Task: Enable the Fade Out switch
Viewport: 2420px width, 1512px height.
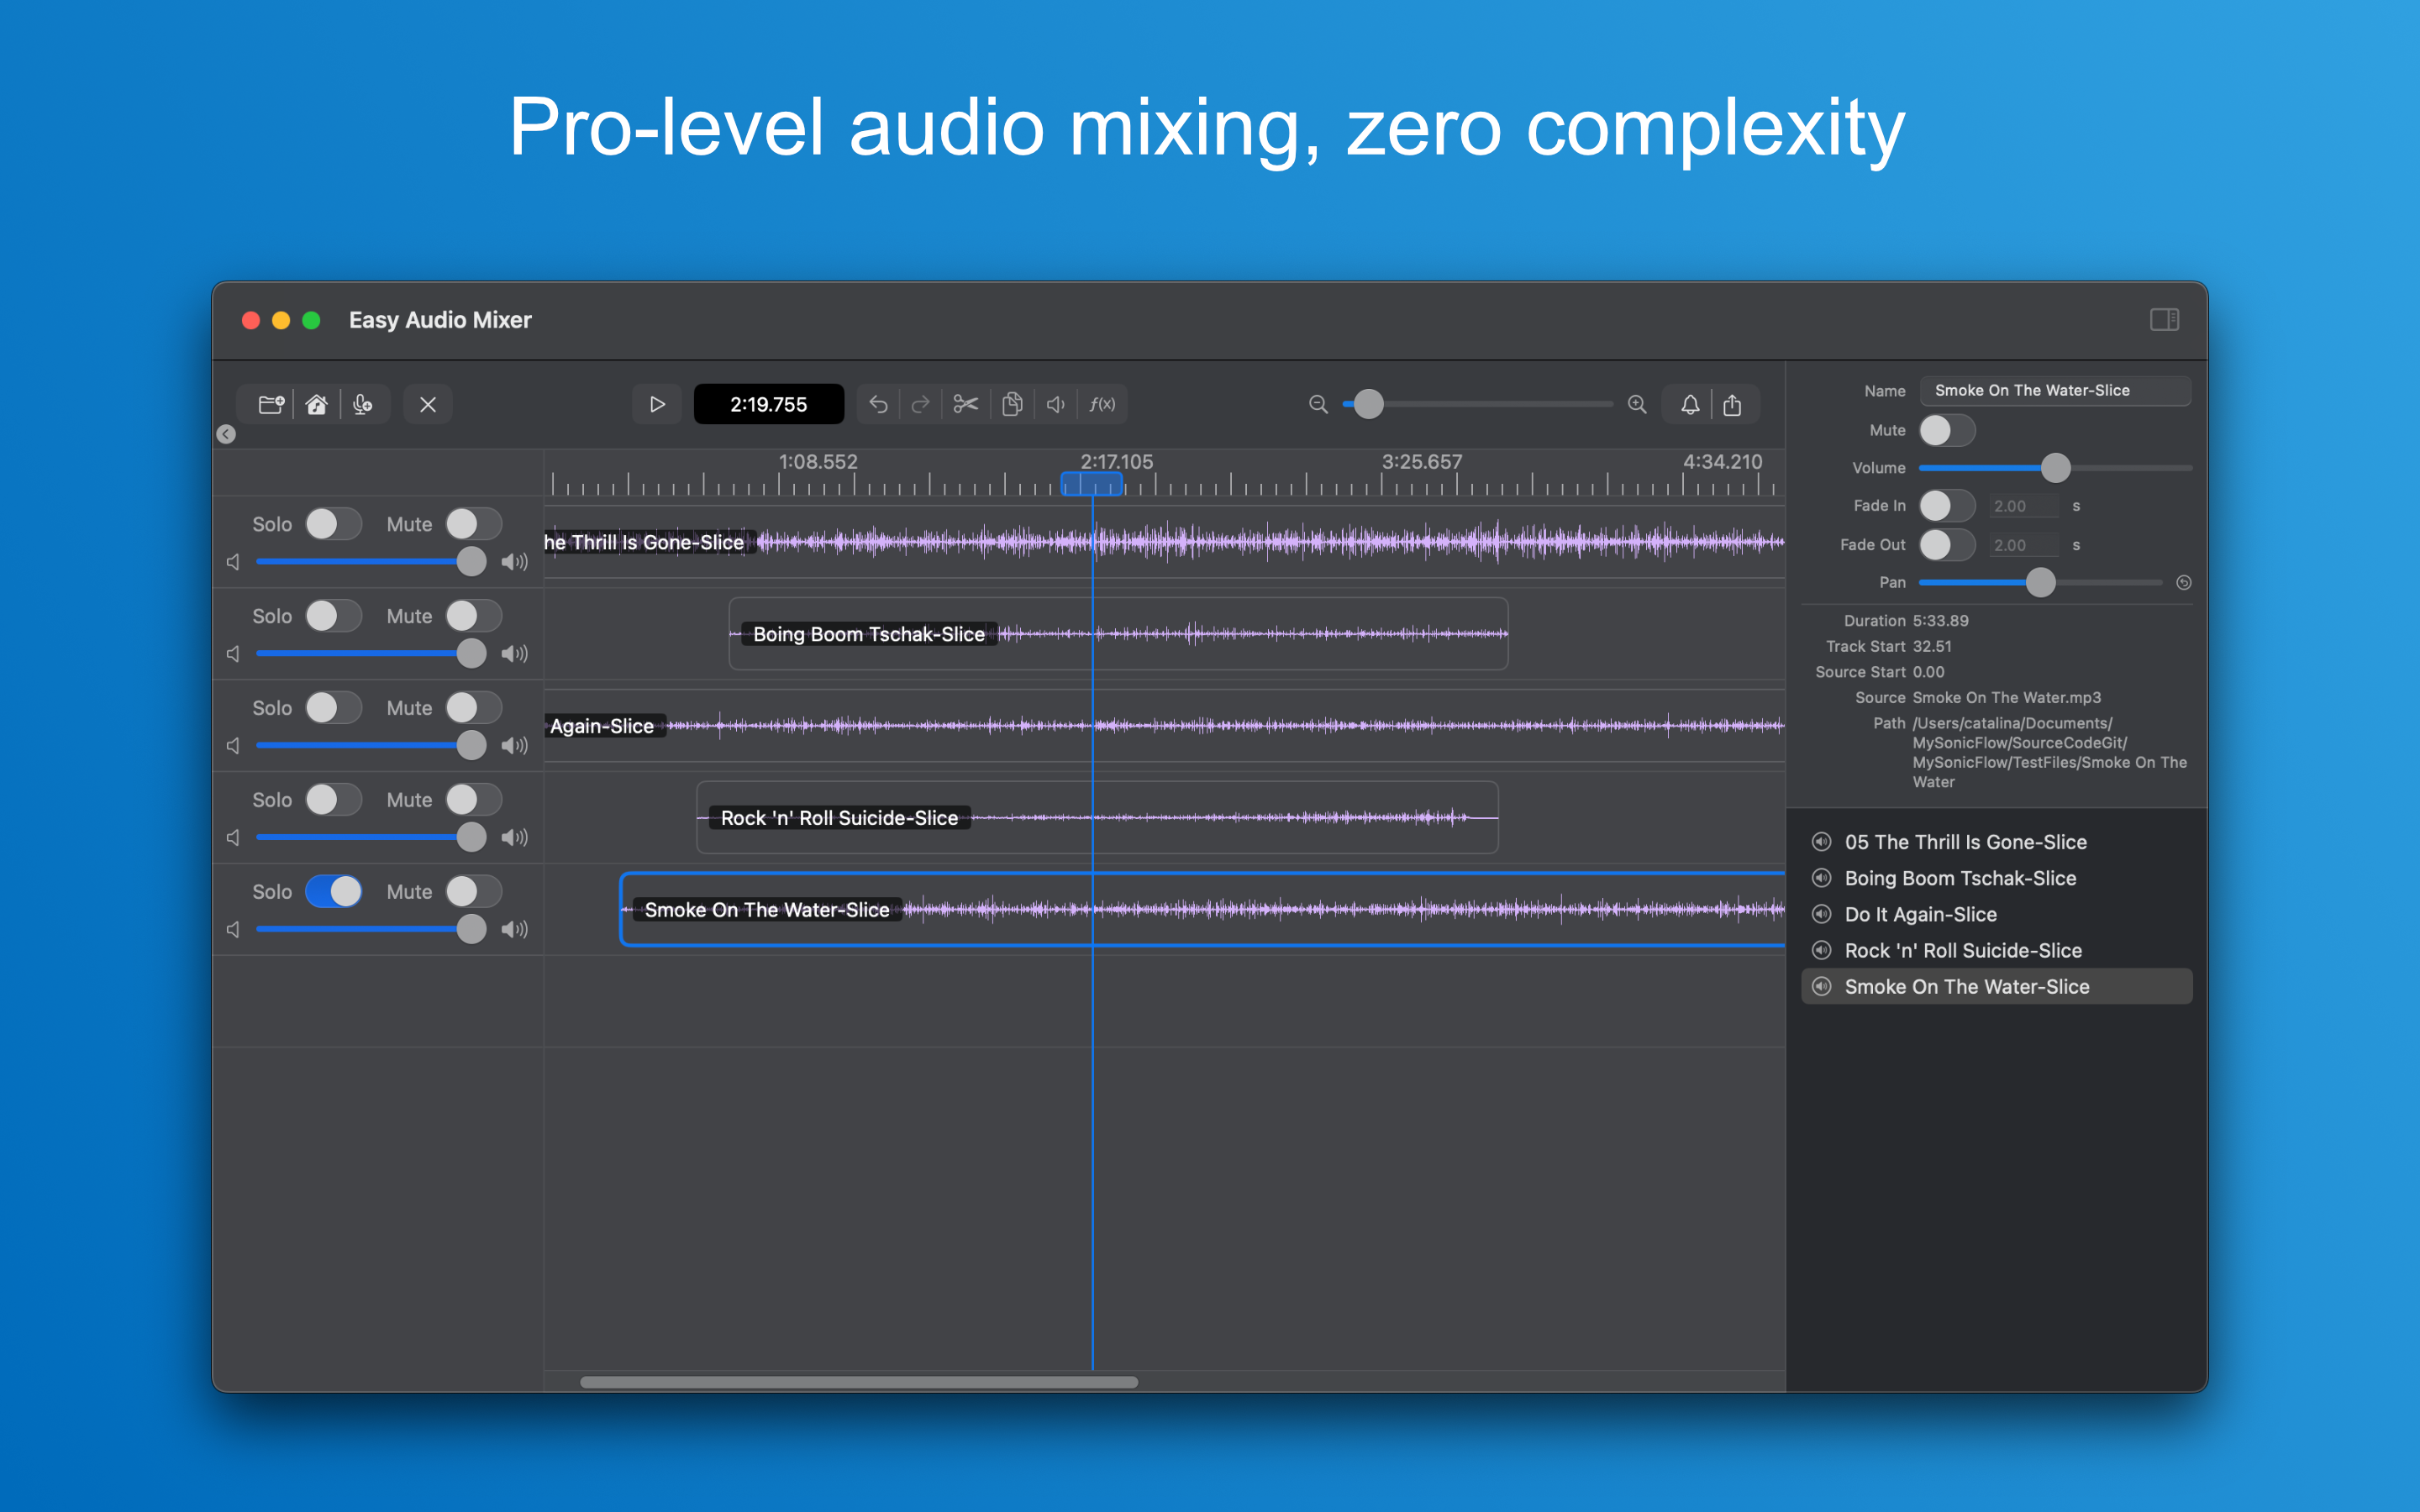Action: [x=1946, y=545]
